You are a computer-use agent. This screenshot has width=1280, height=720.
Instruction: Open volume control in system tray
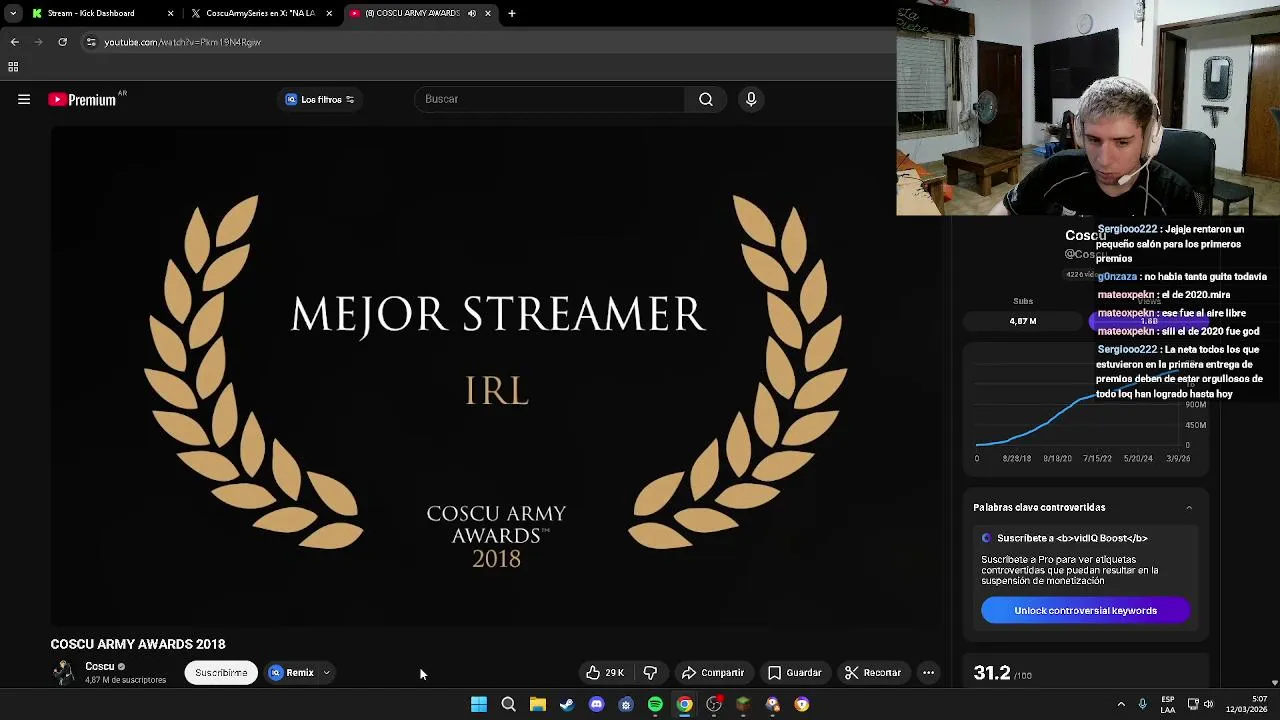pos(1208,705)
